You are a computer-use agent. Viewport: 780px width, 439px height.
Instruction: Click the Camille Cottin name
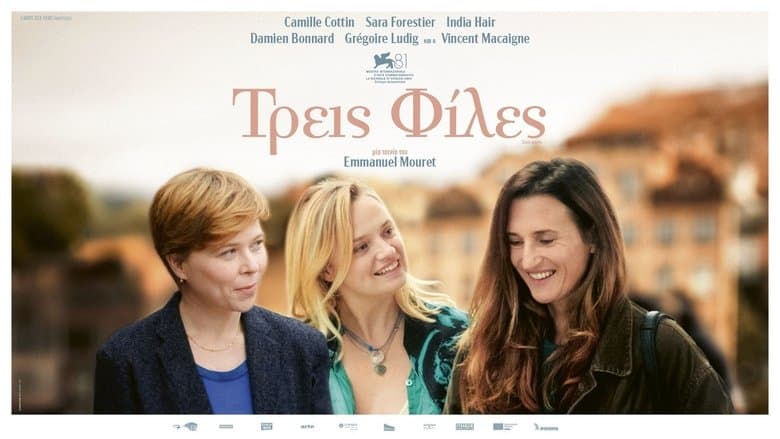[x=319, y=22]
